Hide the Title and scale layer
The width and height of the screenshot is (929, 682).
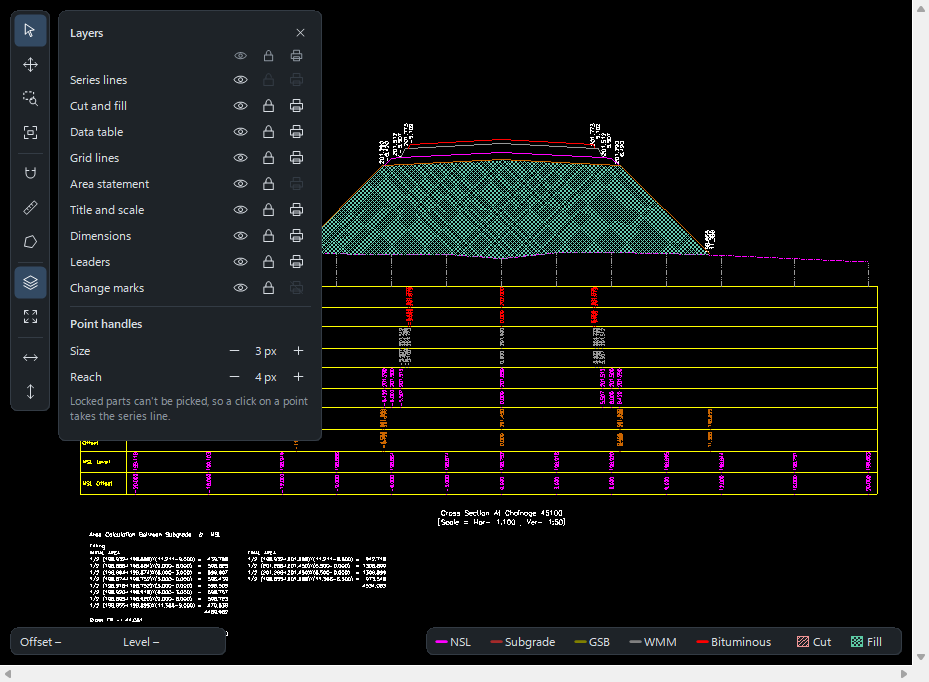coord(240,210)
